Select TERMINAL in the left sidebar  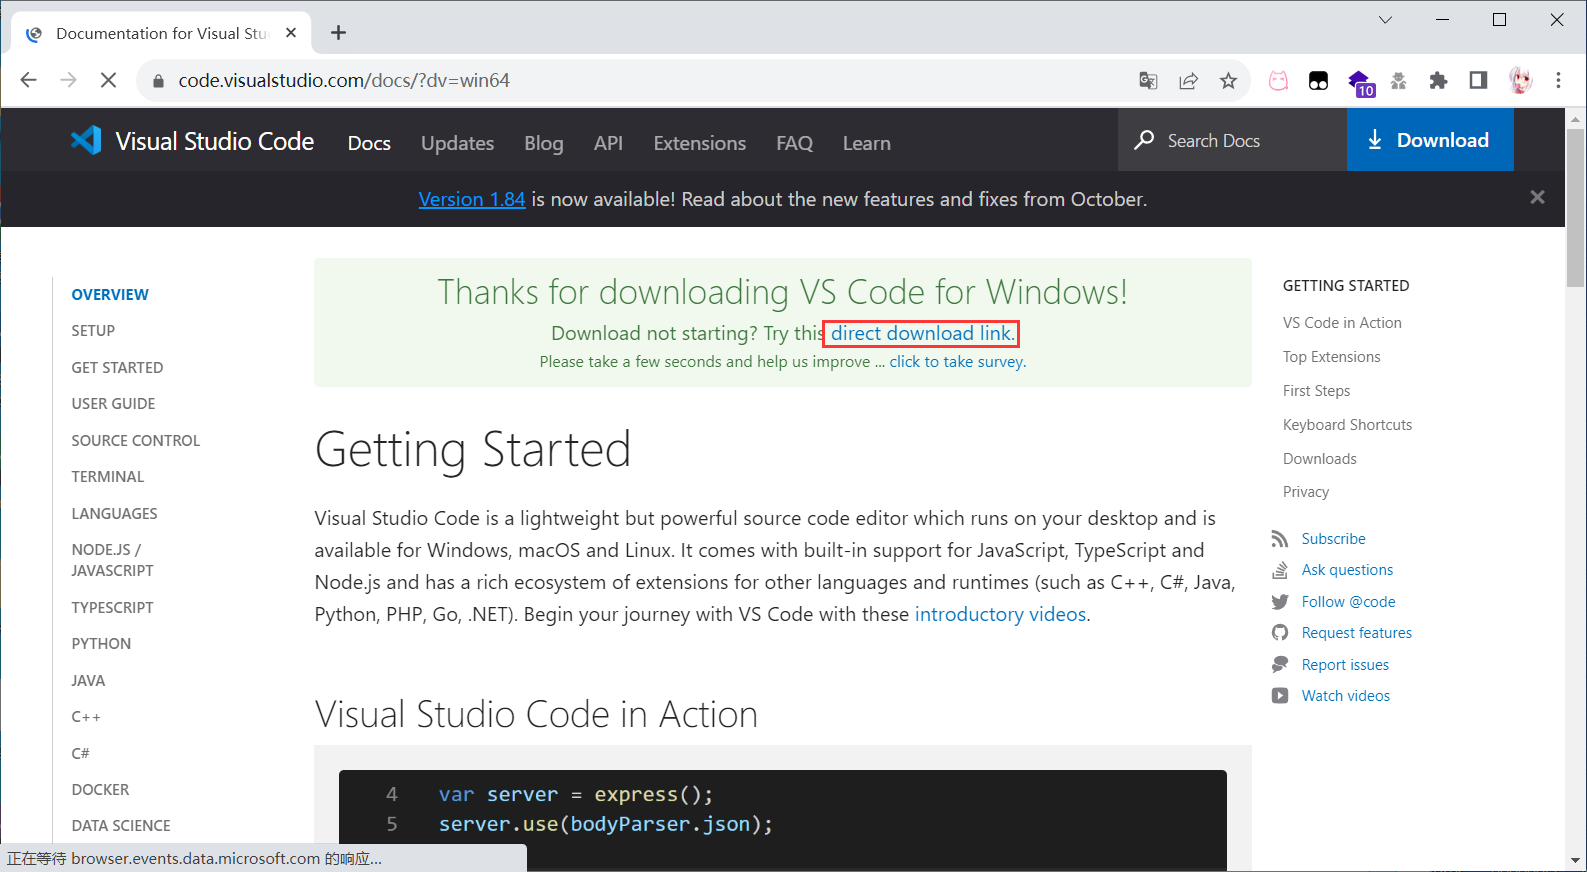click(x=107, y=477)
